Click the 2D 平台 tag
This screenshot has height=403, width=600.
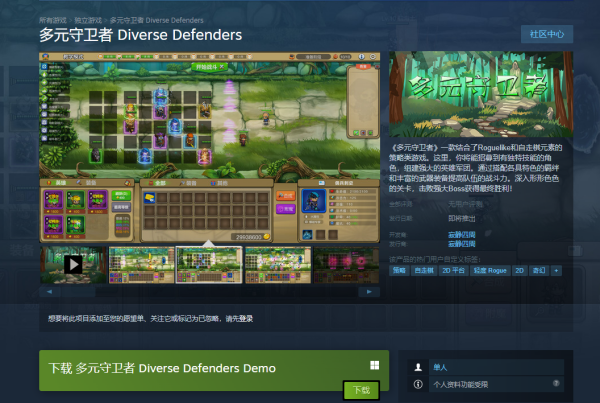pyautogui.click(x=453, y=271)
